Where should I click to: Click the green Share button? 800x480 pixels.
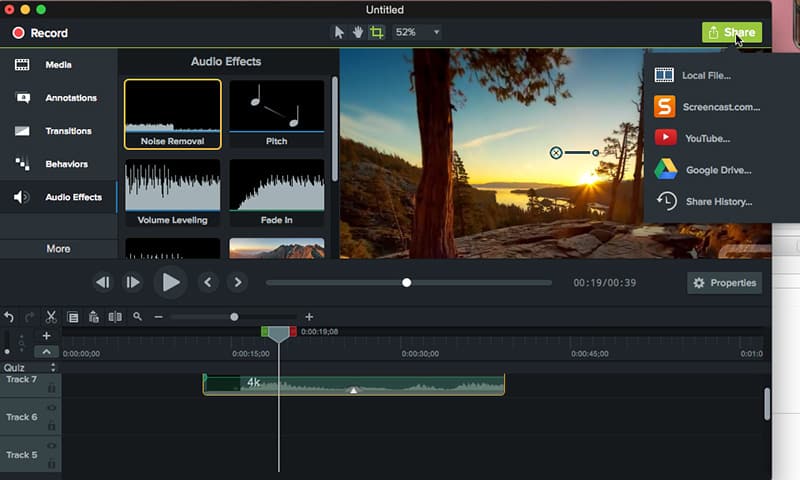click(x=732, y=33)
